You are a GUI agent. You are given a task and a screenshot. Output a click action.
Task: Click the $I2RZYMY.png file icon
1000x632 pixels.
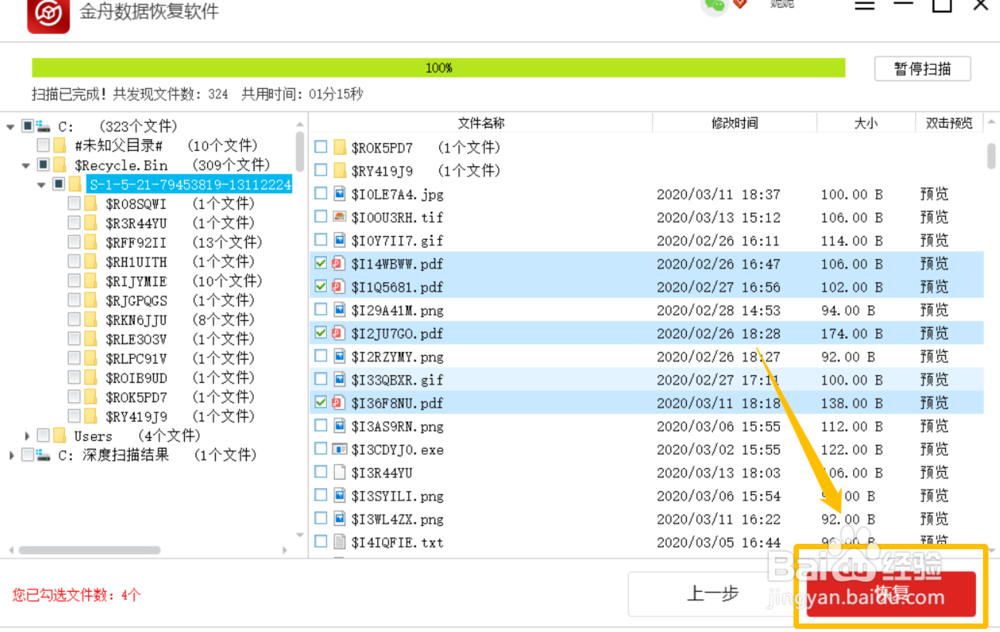pos(339,356)
